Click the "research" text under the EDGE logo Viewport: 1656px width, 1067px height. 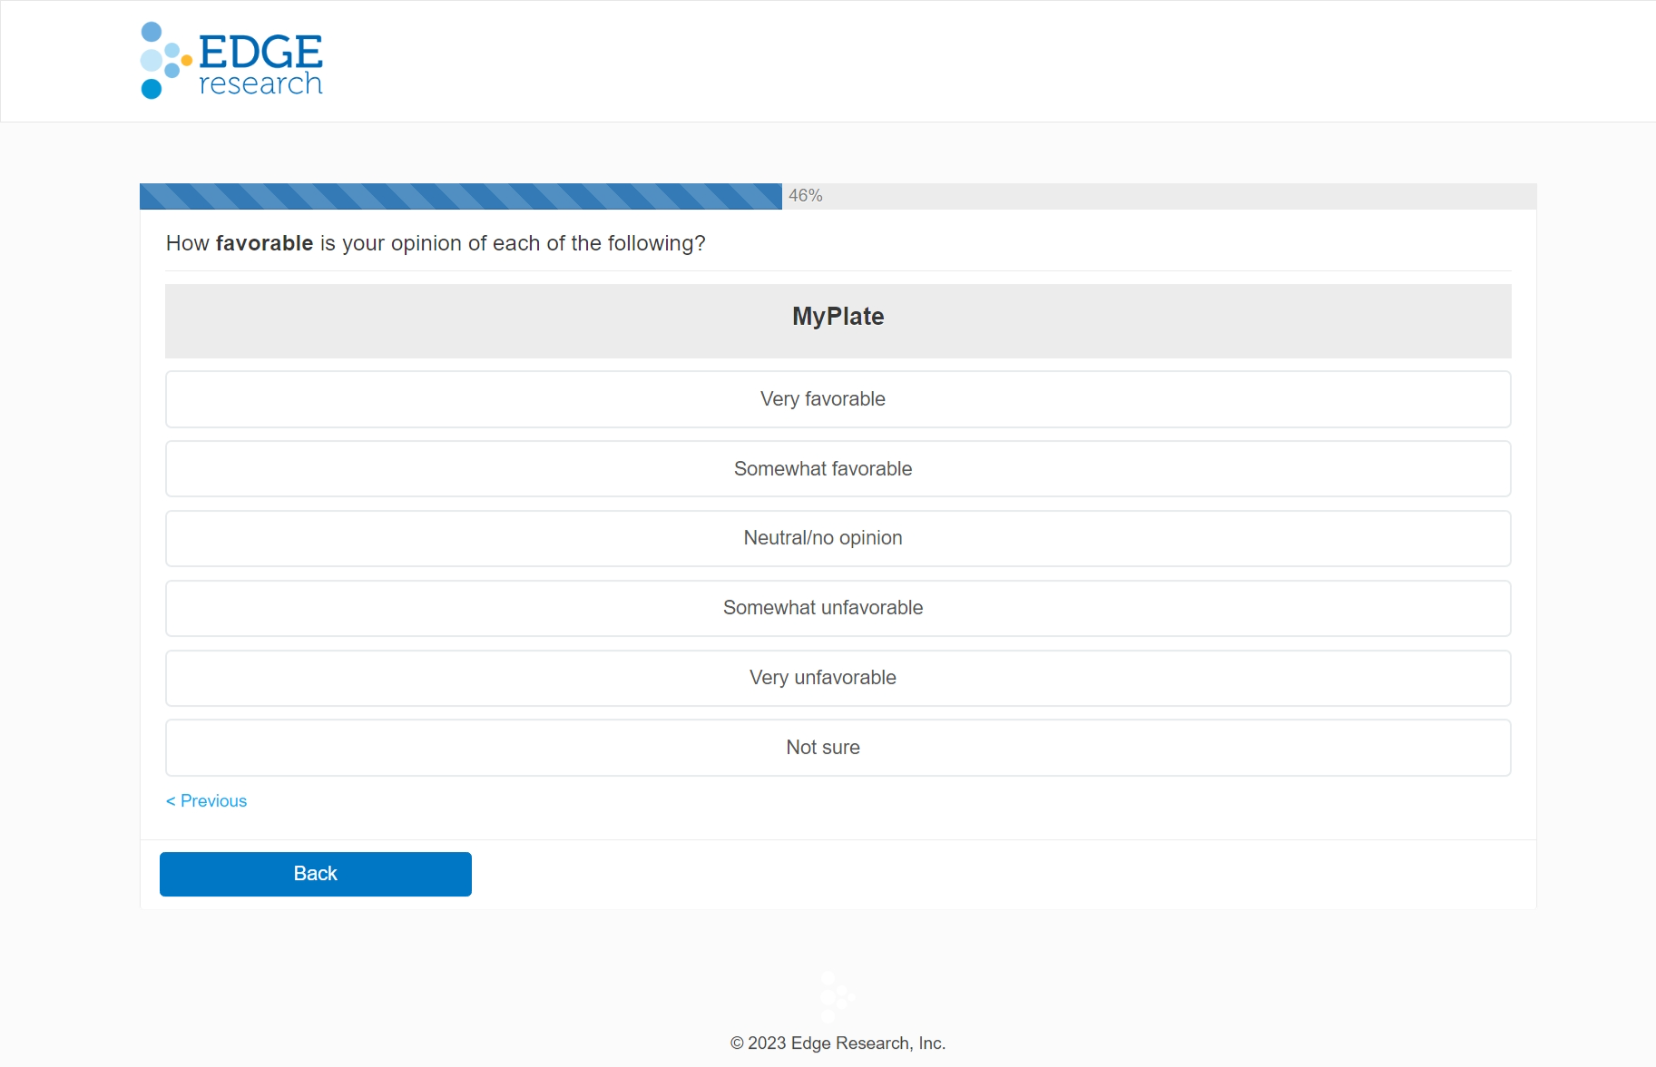tap(260, 84)
